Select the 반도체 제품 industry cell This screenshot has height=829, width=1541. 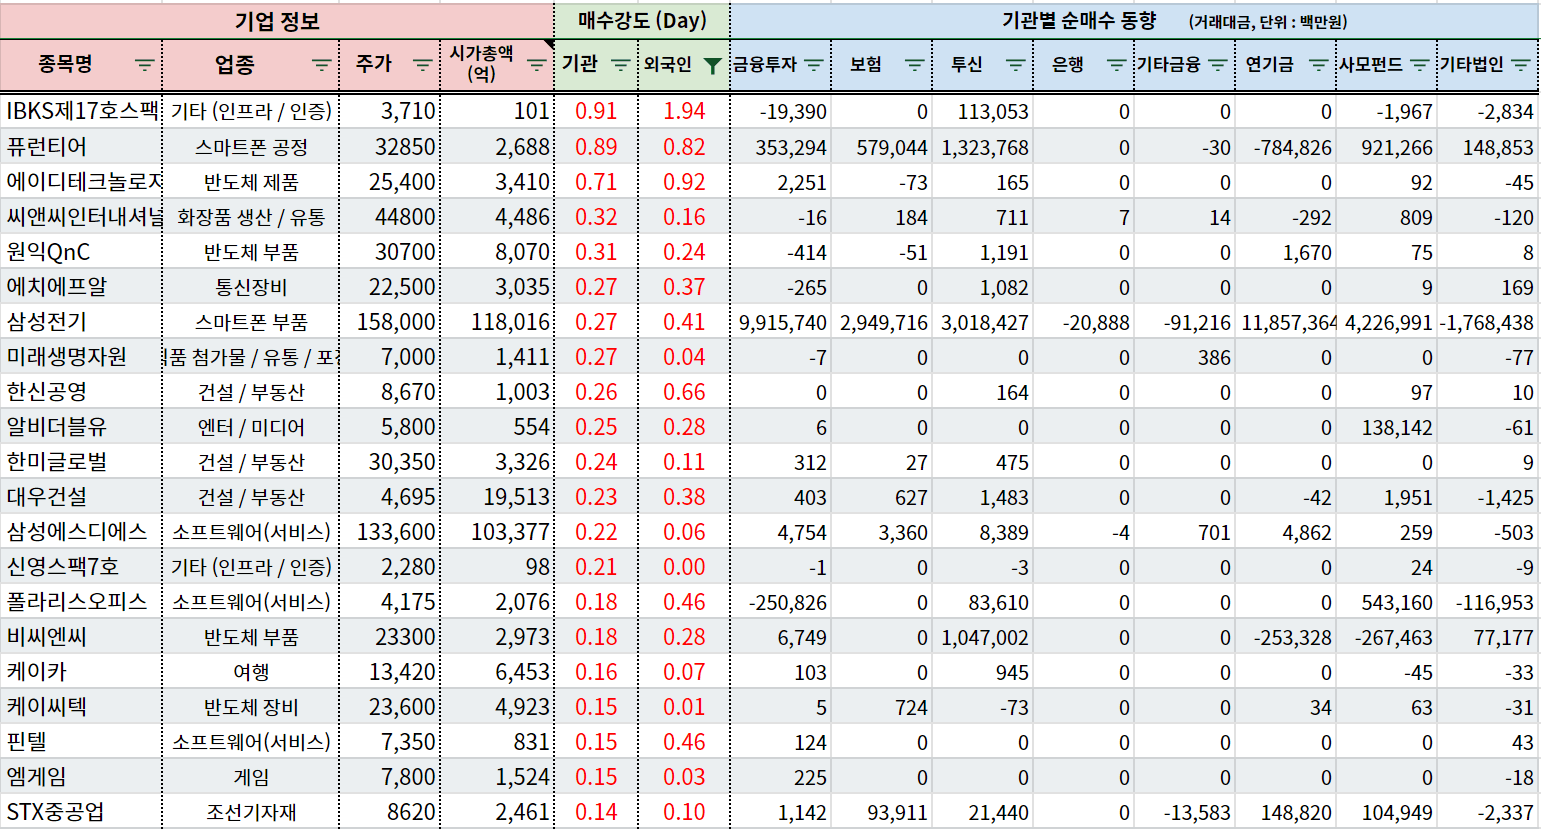point(251,182)
